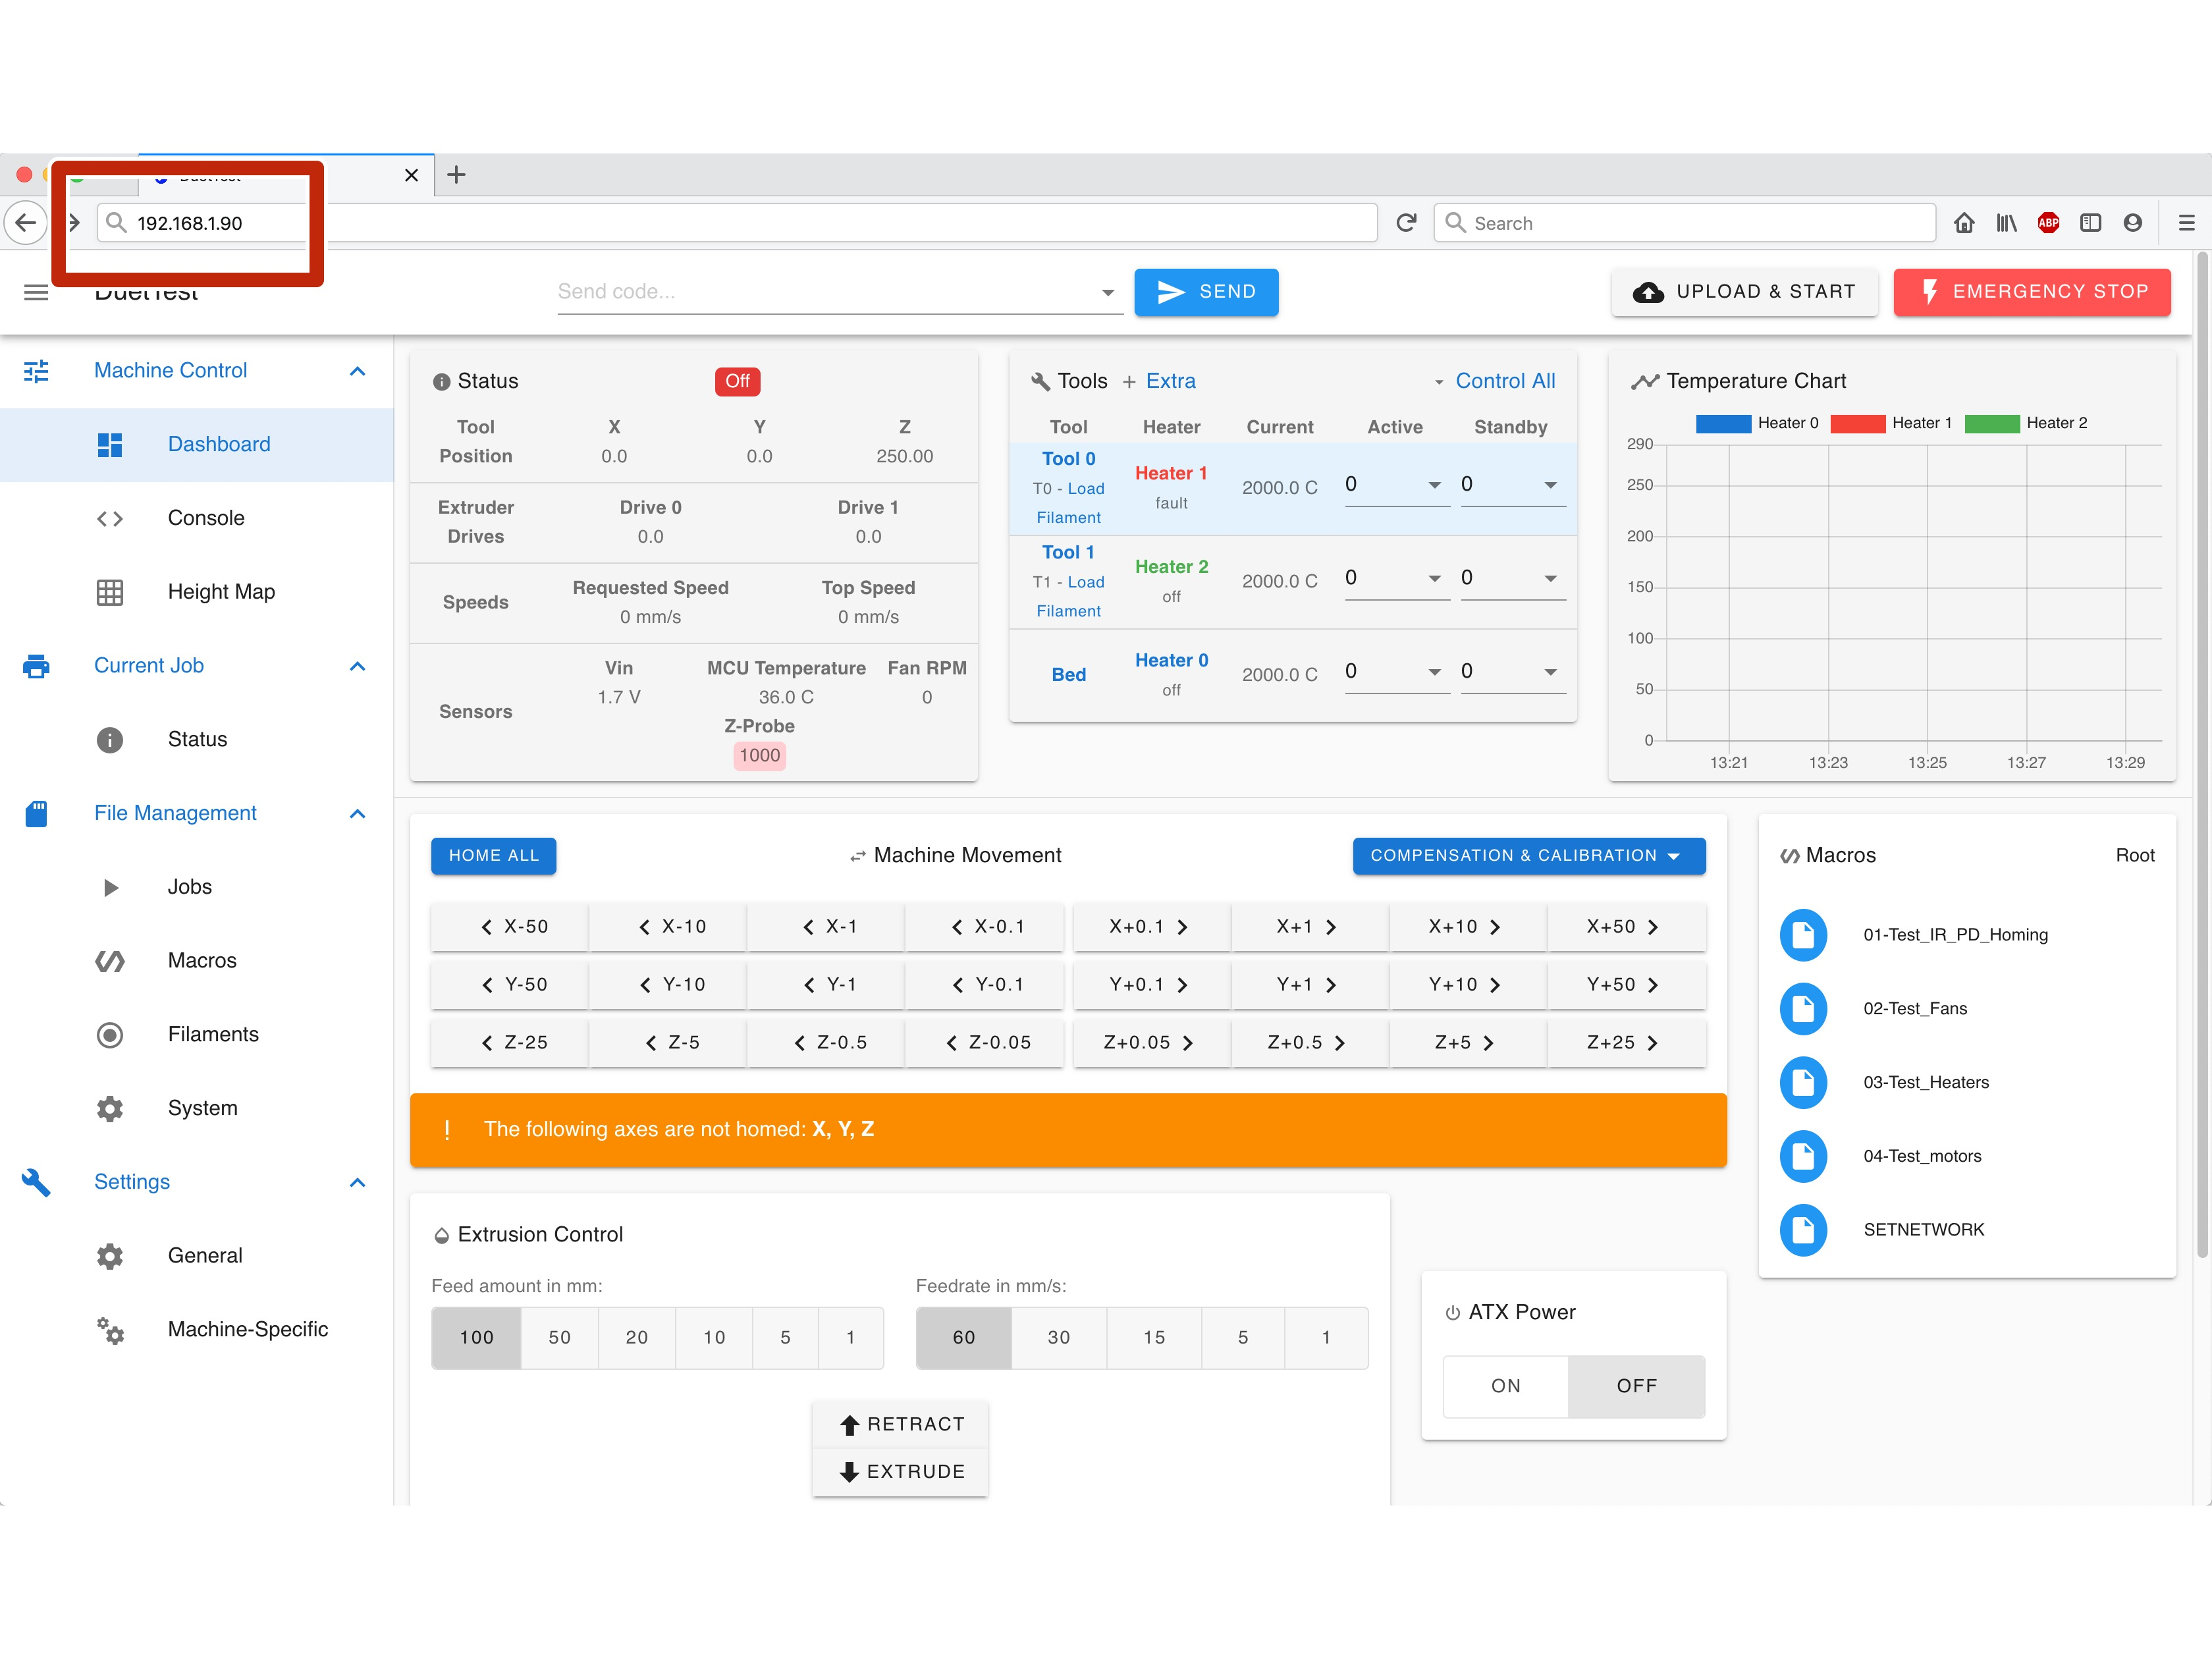Image resolution: width=2212 pixels, height=1659 pixels.
Task: Click the browser home icon
Action: (1964, 223)
